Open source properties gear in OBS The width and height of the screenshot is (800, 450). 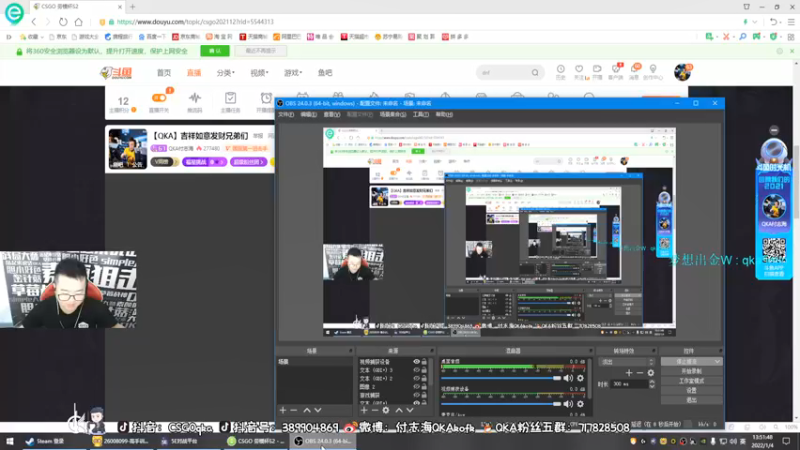(386, 410)
